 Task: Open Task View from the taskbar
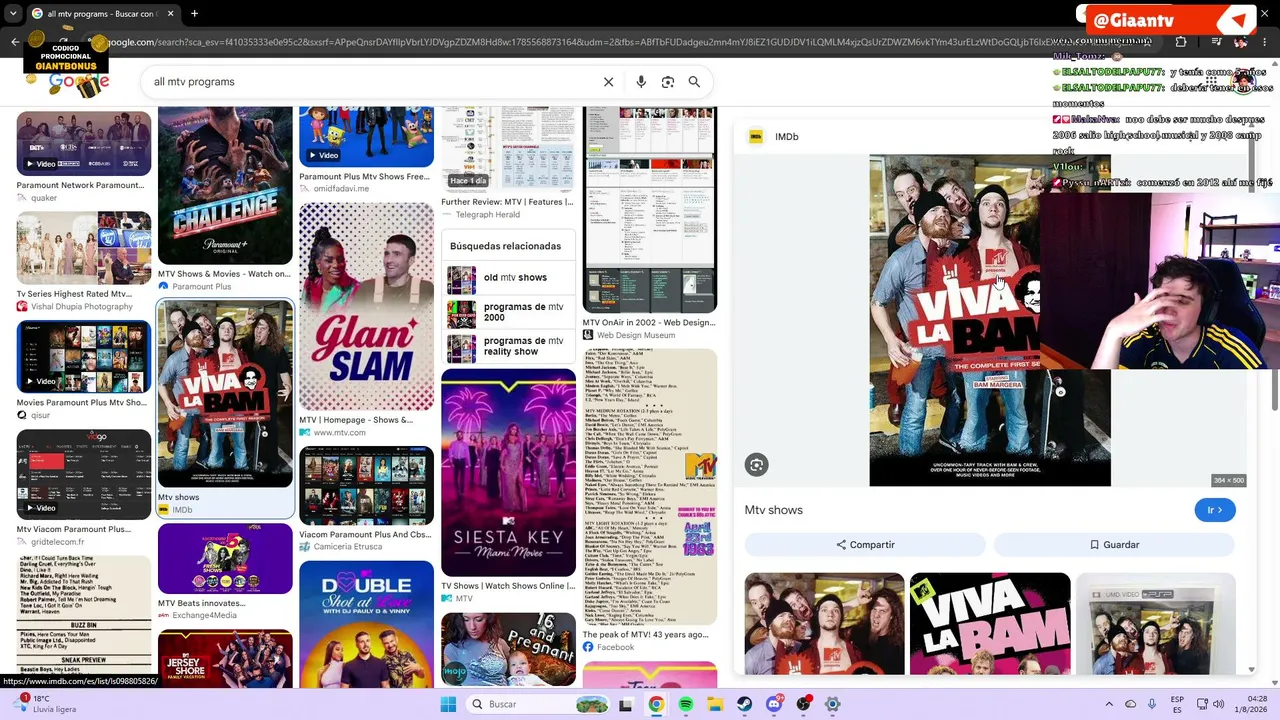(626, 704)
